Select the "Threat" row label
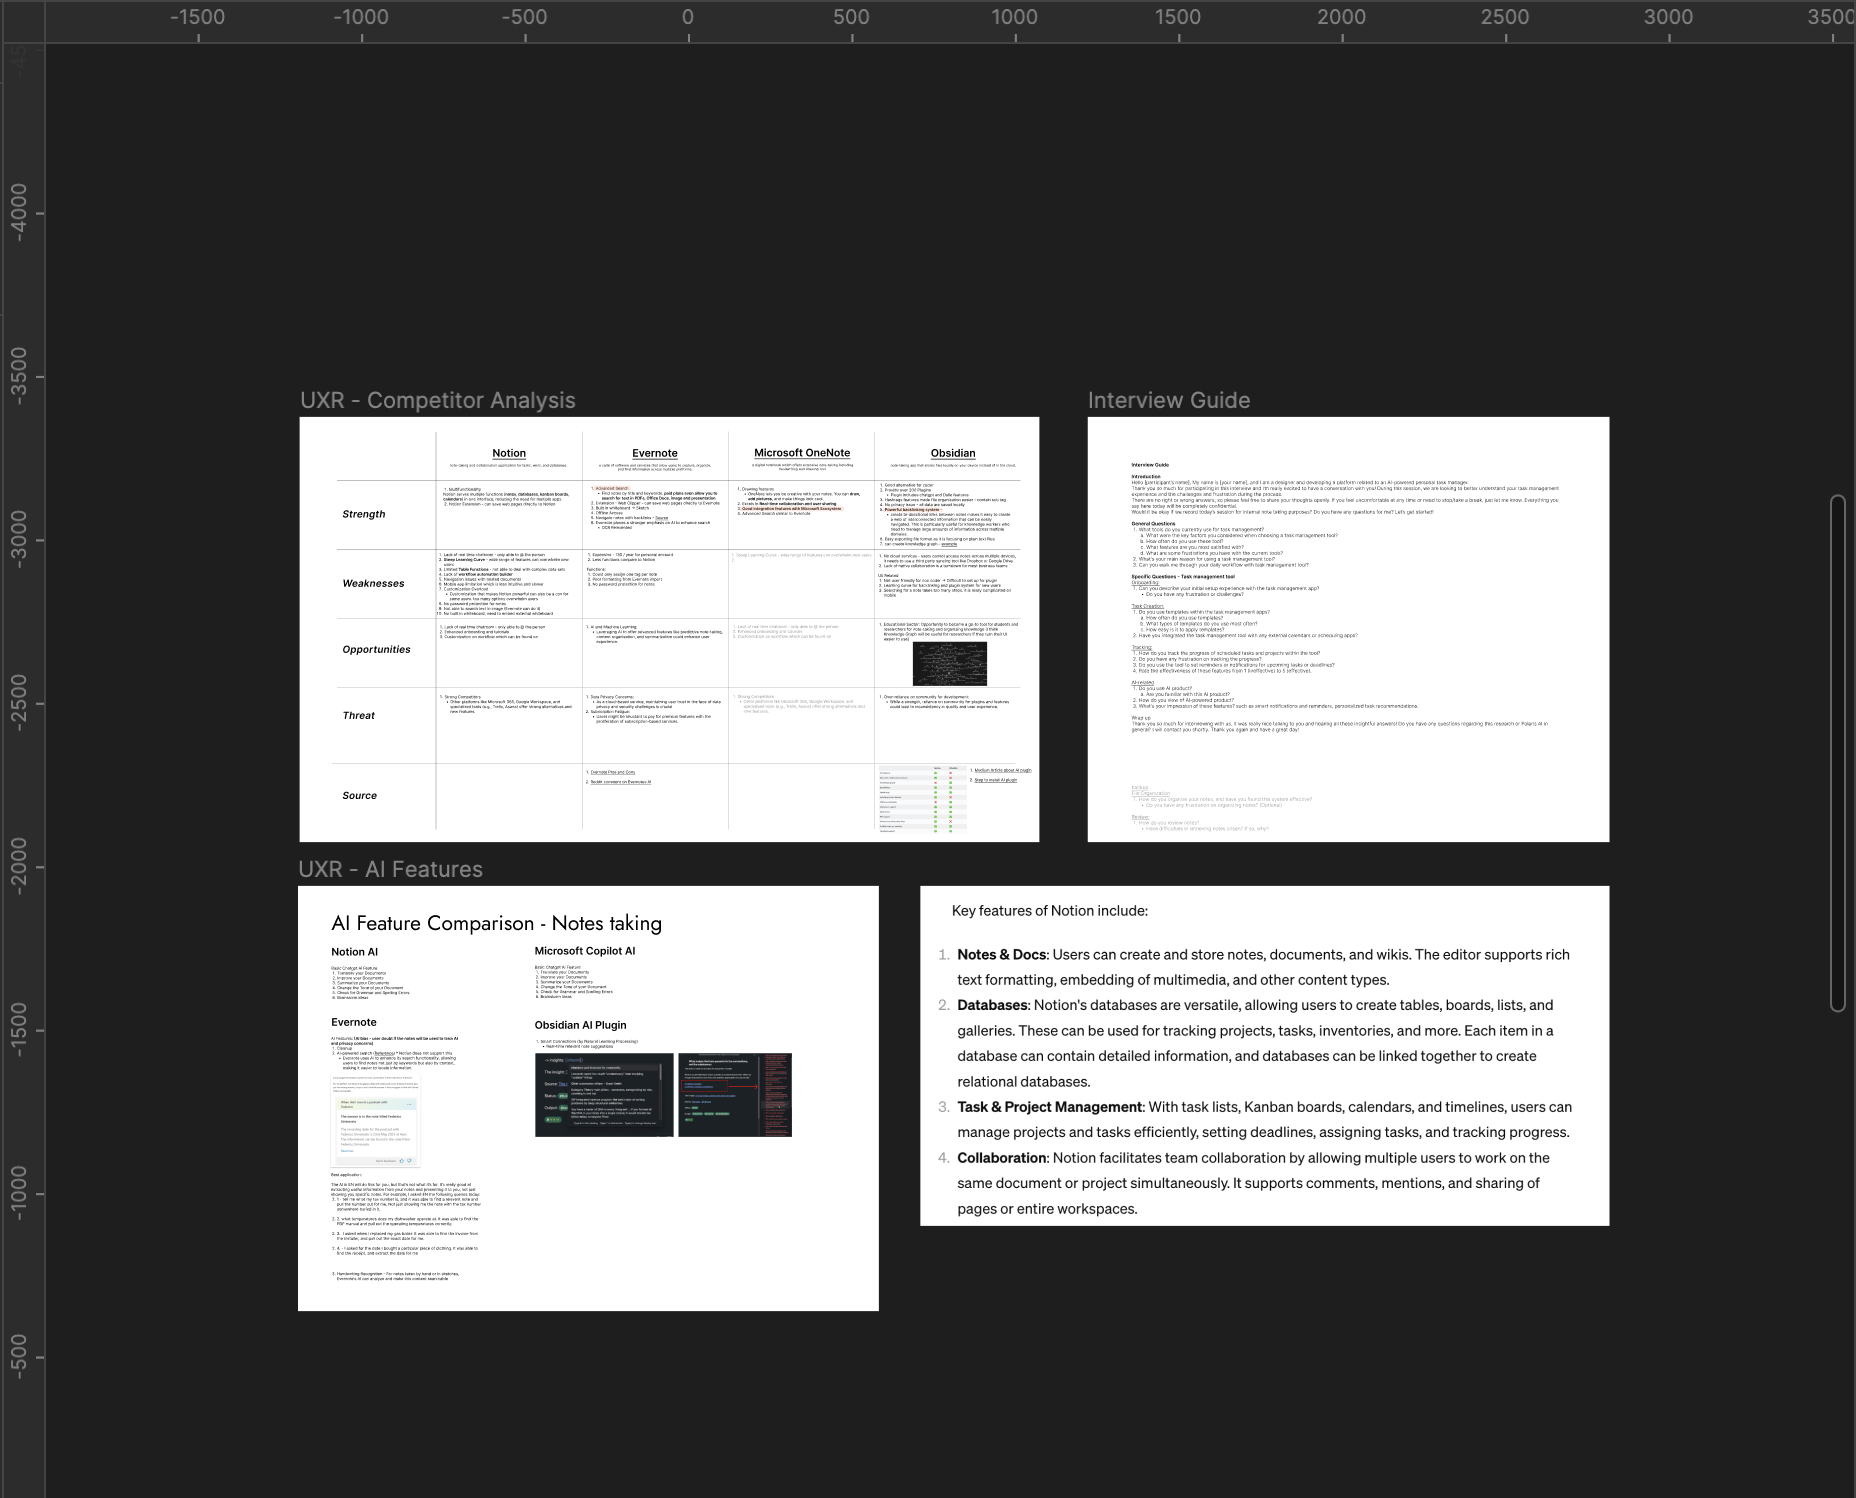 coord(358,715)
